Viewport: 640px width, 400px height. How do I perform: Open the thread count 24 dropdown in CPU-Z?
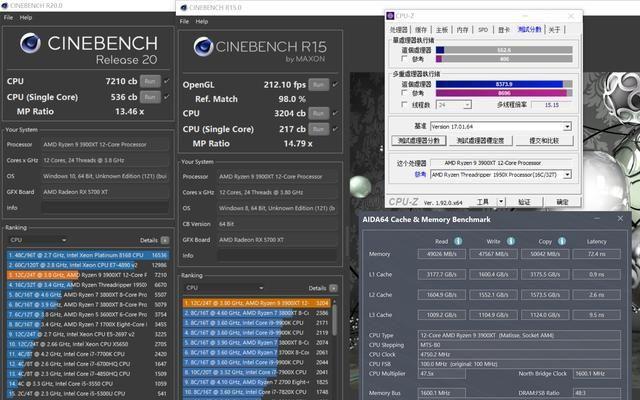click(453, 105)
